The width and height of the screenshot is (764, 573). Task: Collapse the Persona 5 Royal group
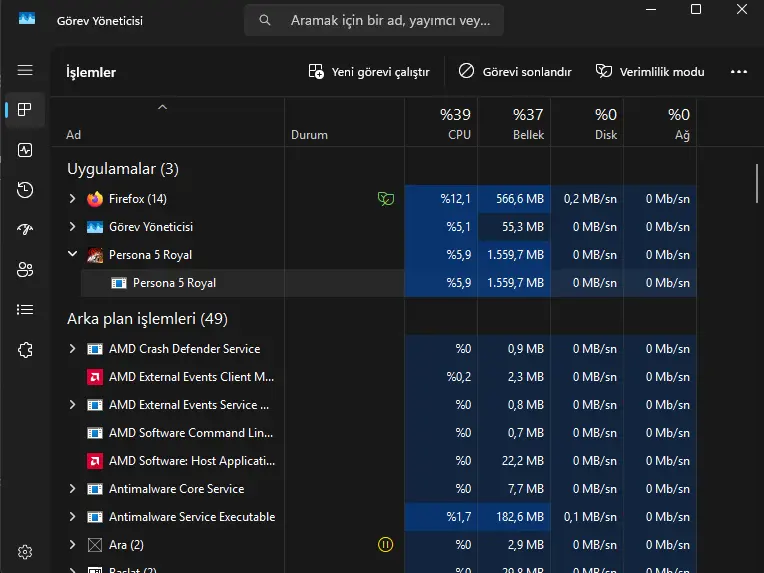[72, 254]
